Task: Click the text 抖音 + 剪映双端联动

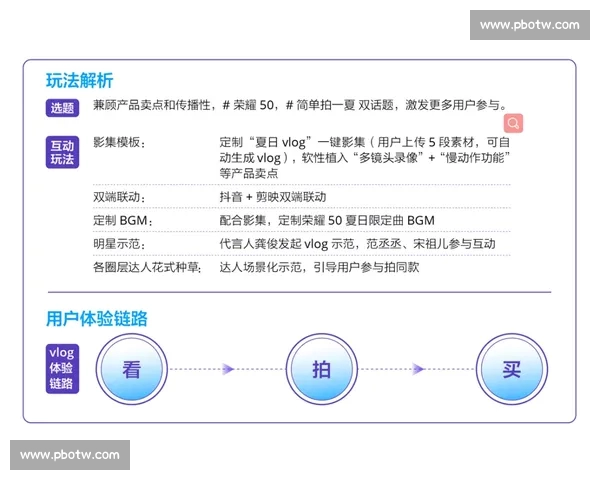Action: coord(273,197)
